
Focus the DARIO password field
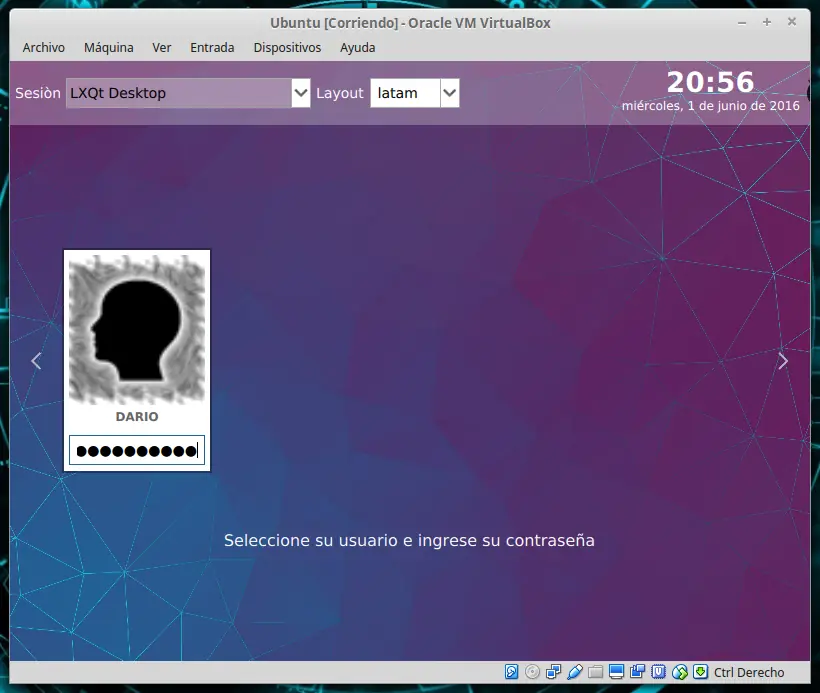137,450
